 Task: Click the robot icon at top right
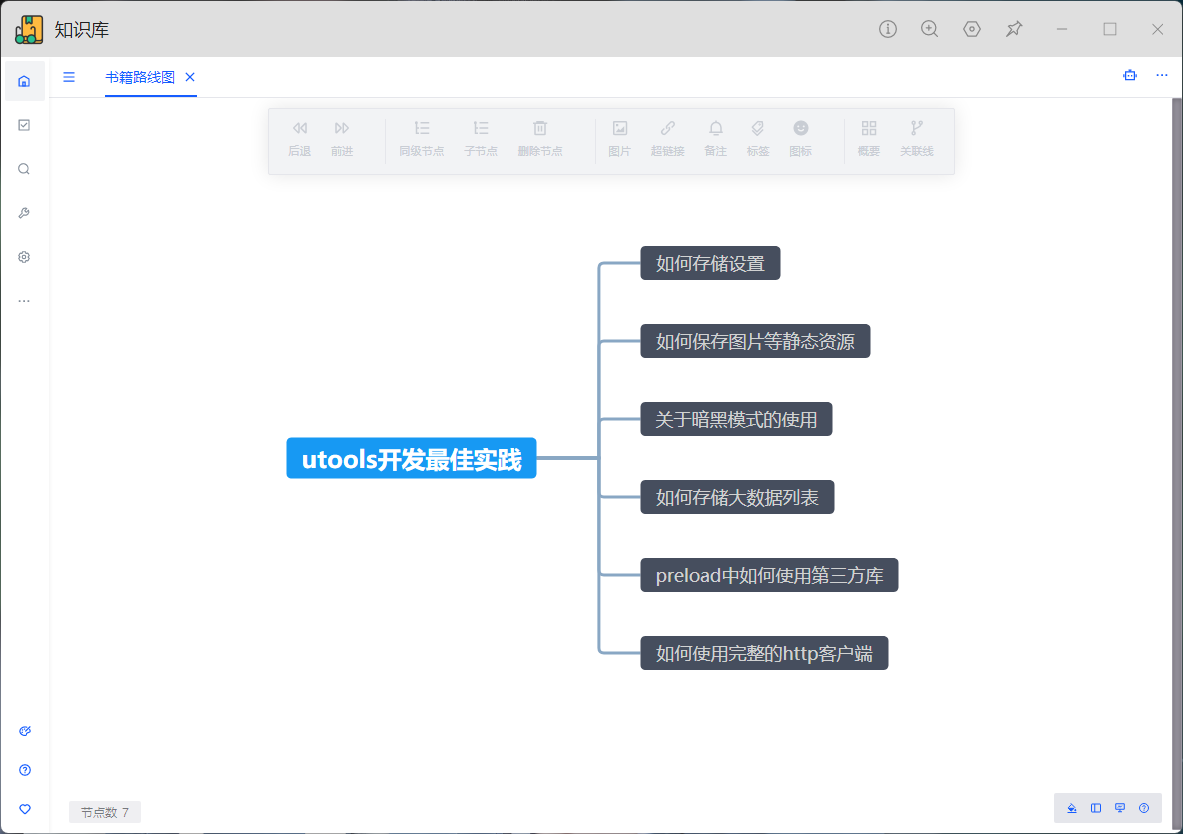(1129, 75)
